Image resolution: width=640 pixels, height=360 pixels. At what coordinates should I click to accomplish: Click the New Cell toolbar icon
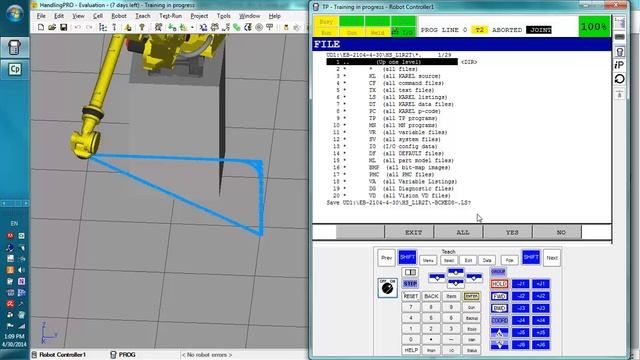[41, 27]
